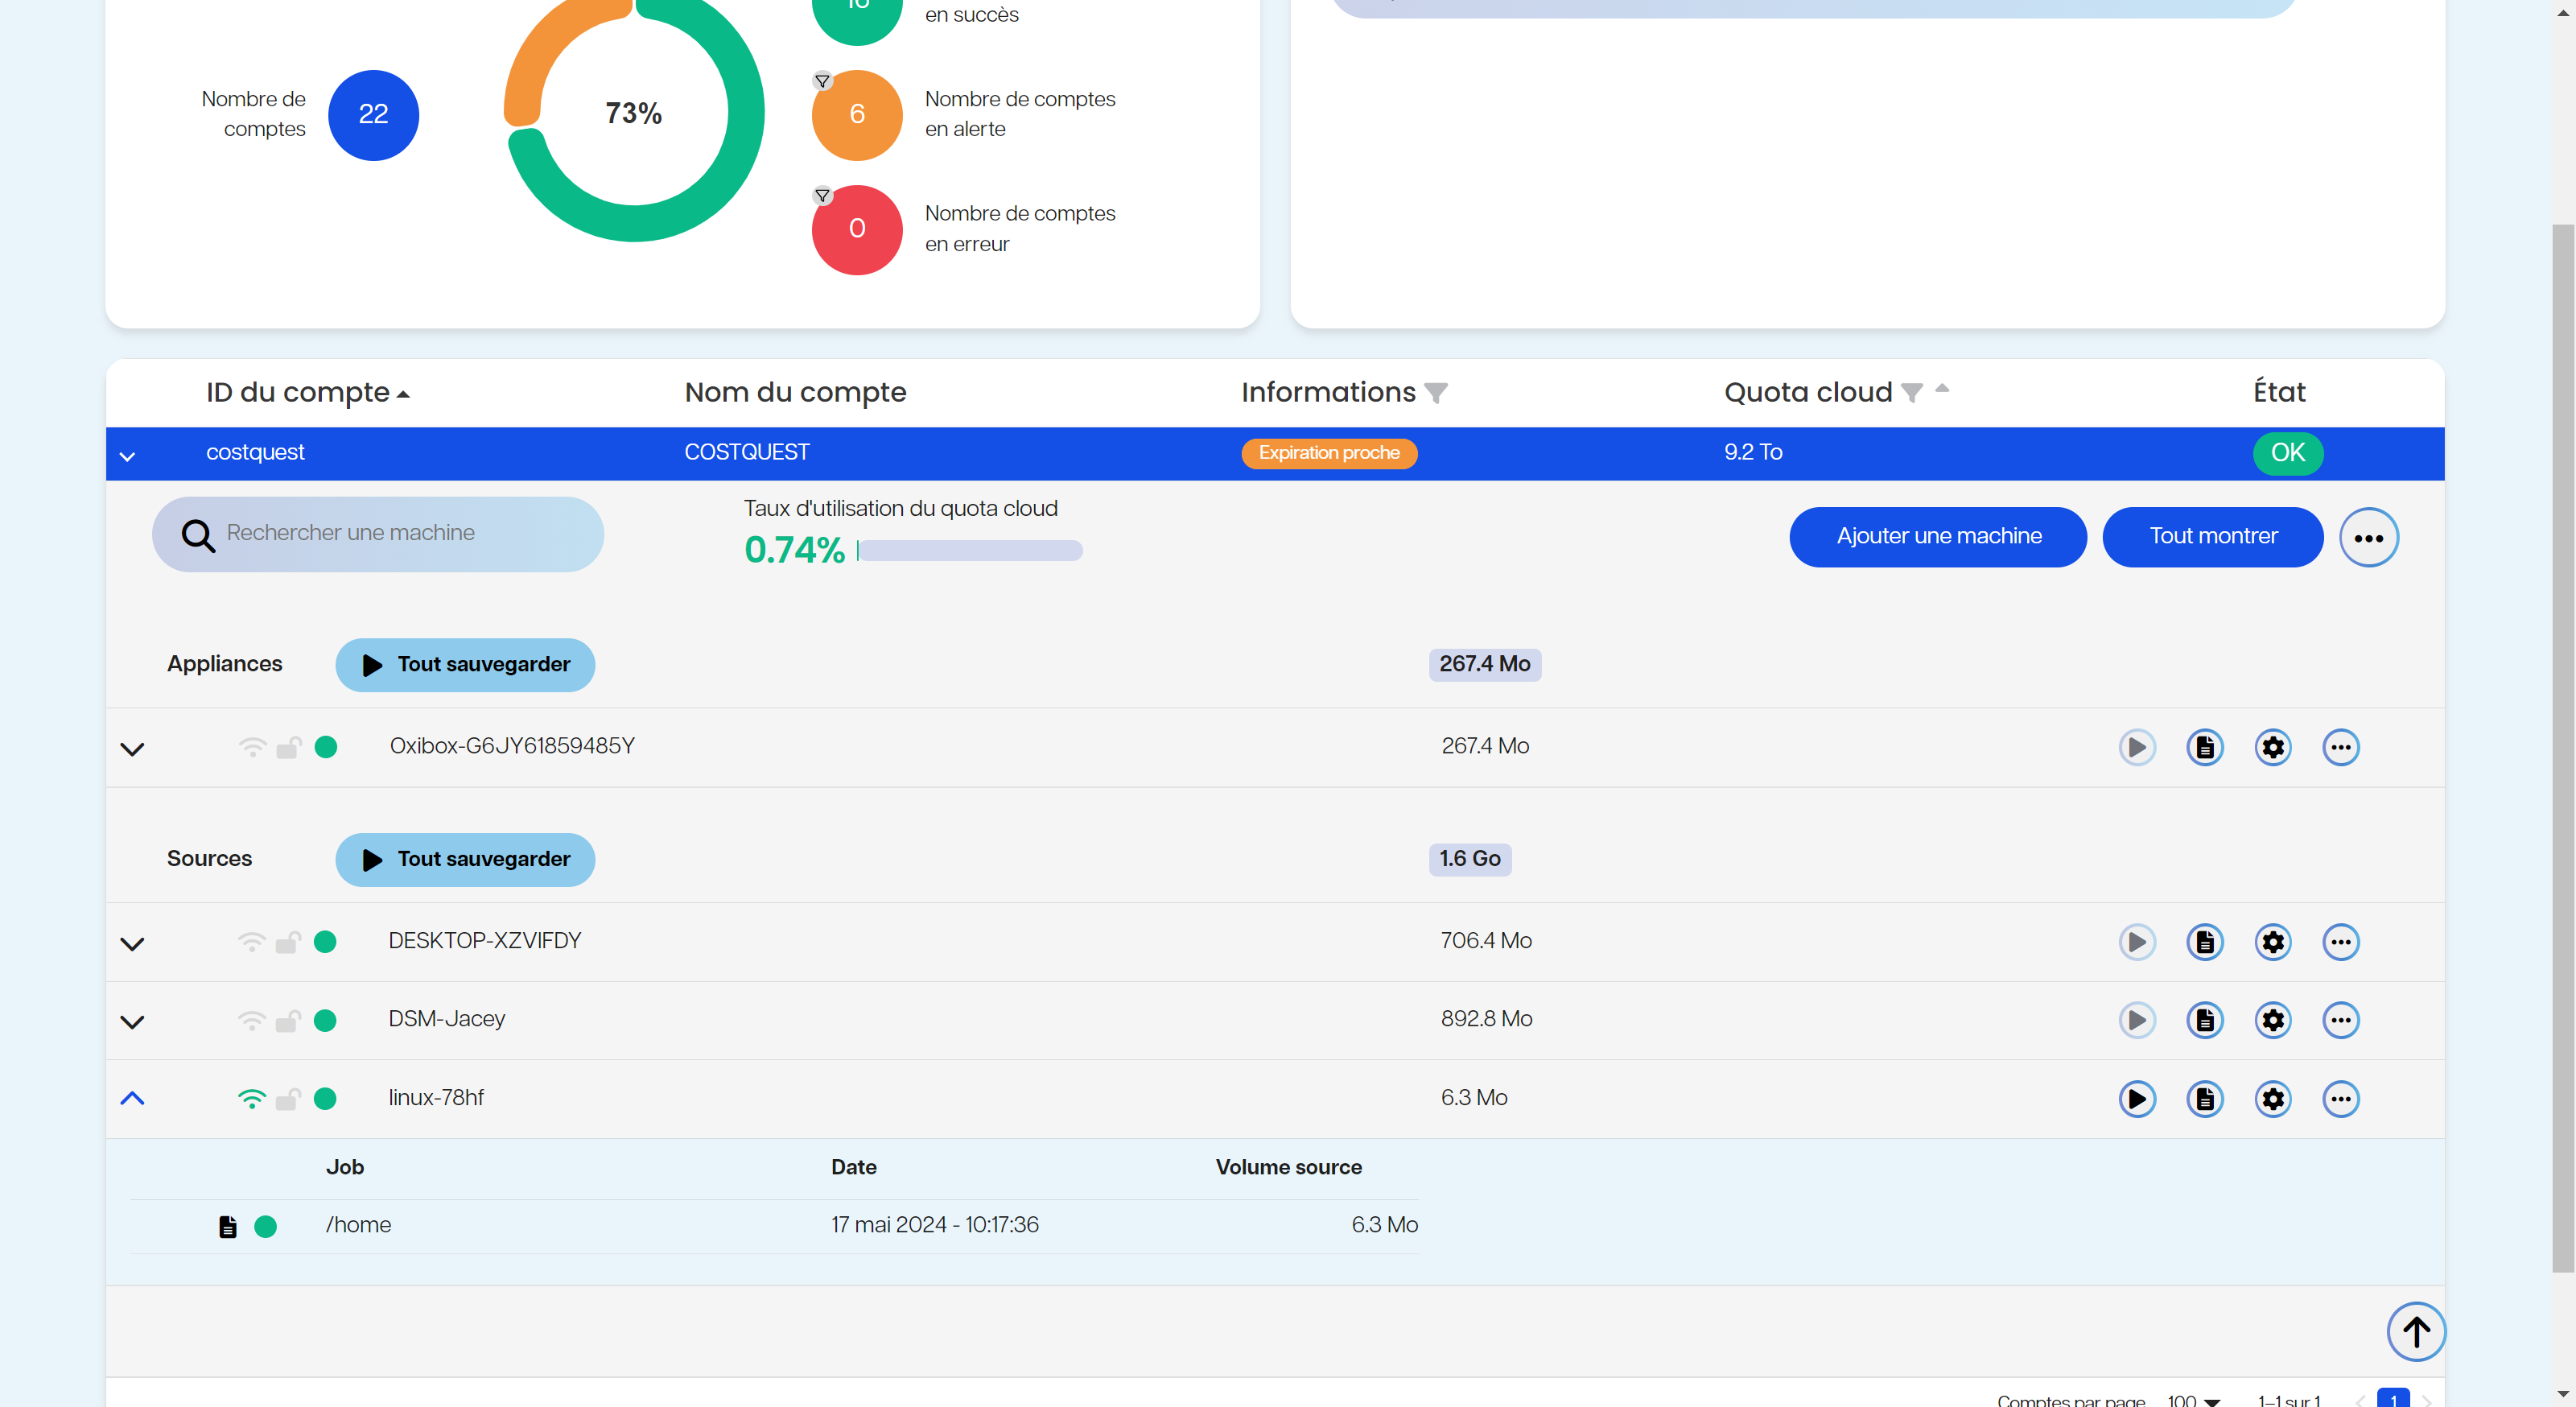This screenshot has width=2576, height=1407.
Task: Click the Expiration proche badge
Action: point(1329,453)
